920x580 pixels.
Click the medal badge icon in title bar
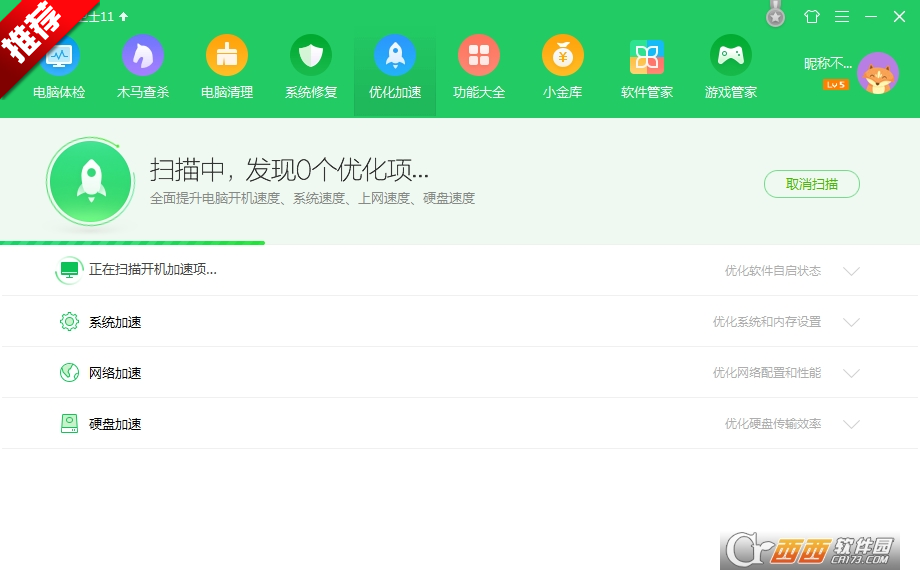tap(776, 14)
